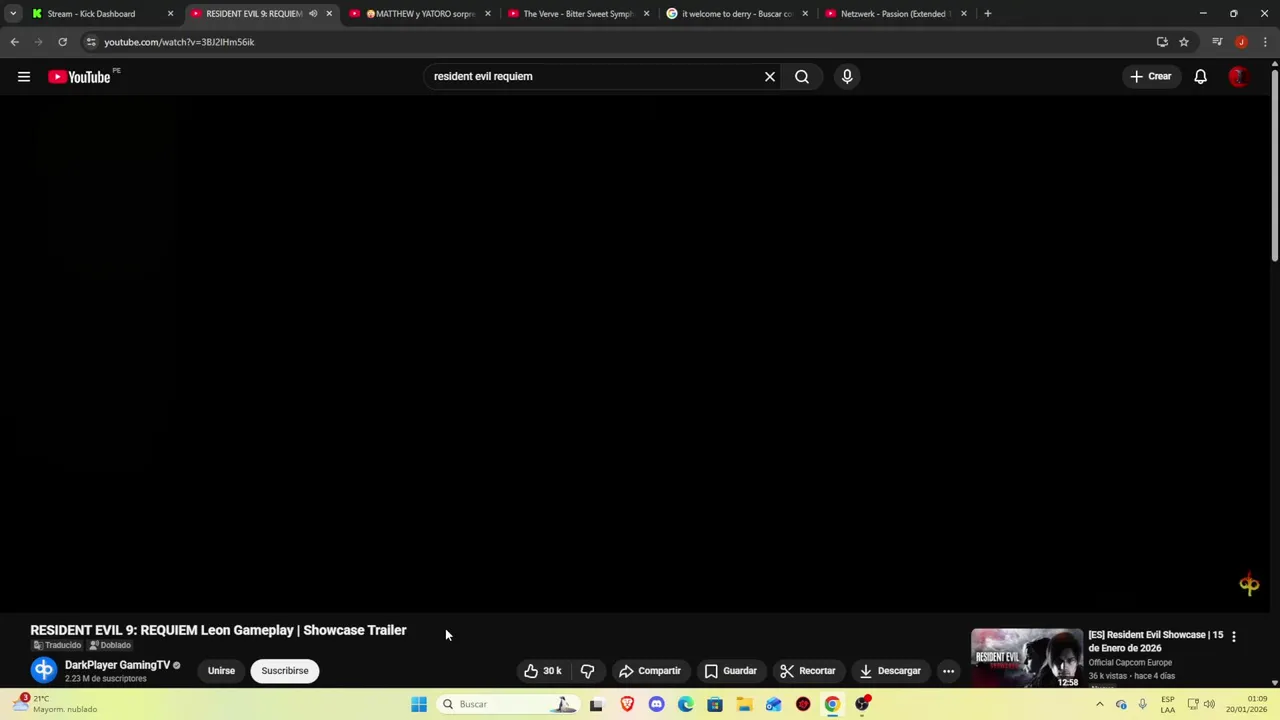Switch to The Verve - Bitter Sweet Symphony tab
Viewport: 1280px width, 720px height.
(x=578, y=14)
